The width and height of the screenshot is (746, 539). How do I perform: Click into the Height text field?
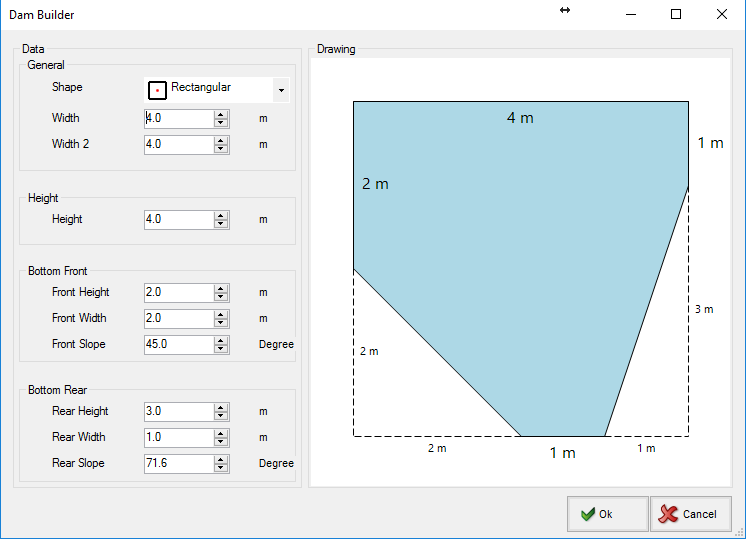(x=178, y=219)
